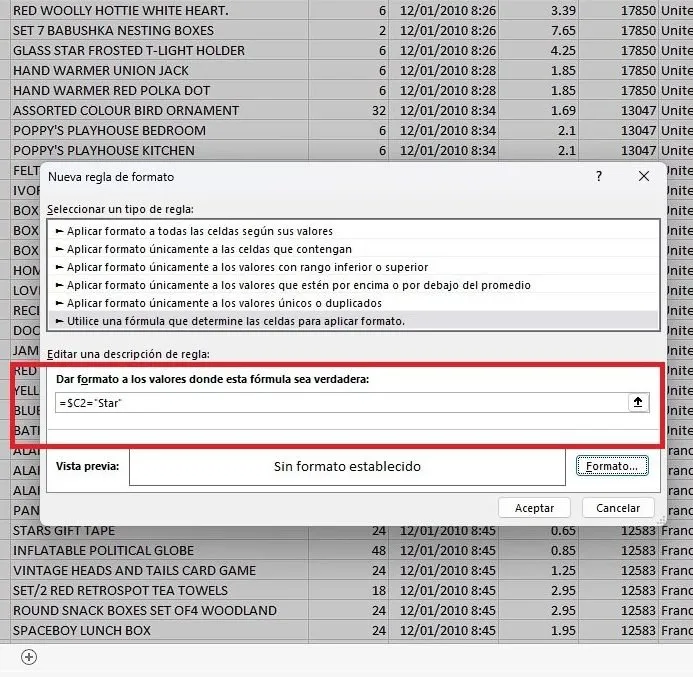Add a new sheet with the plus icon

(29, 657)
